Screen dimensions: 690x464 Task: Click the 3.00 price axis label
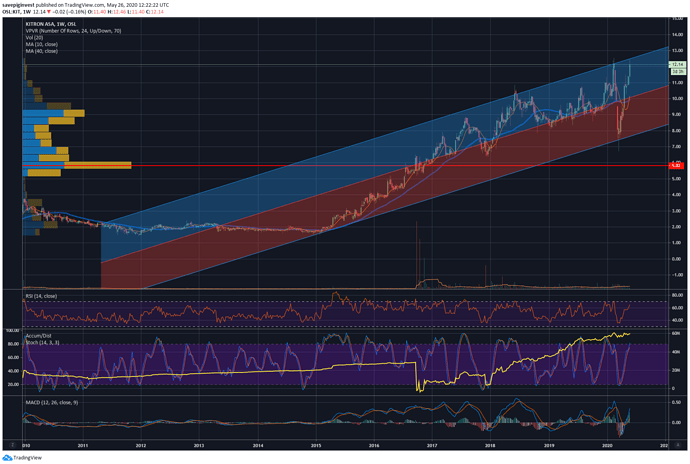[x=677, y=211]
